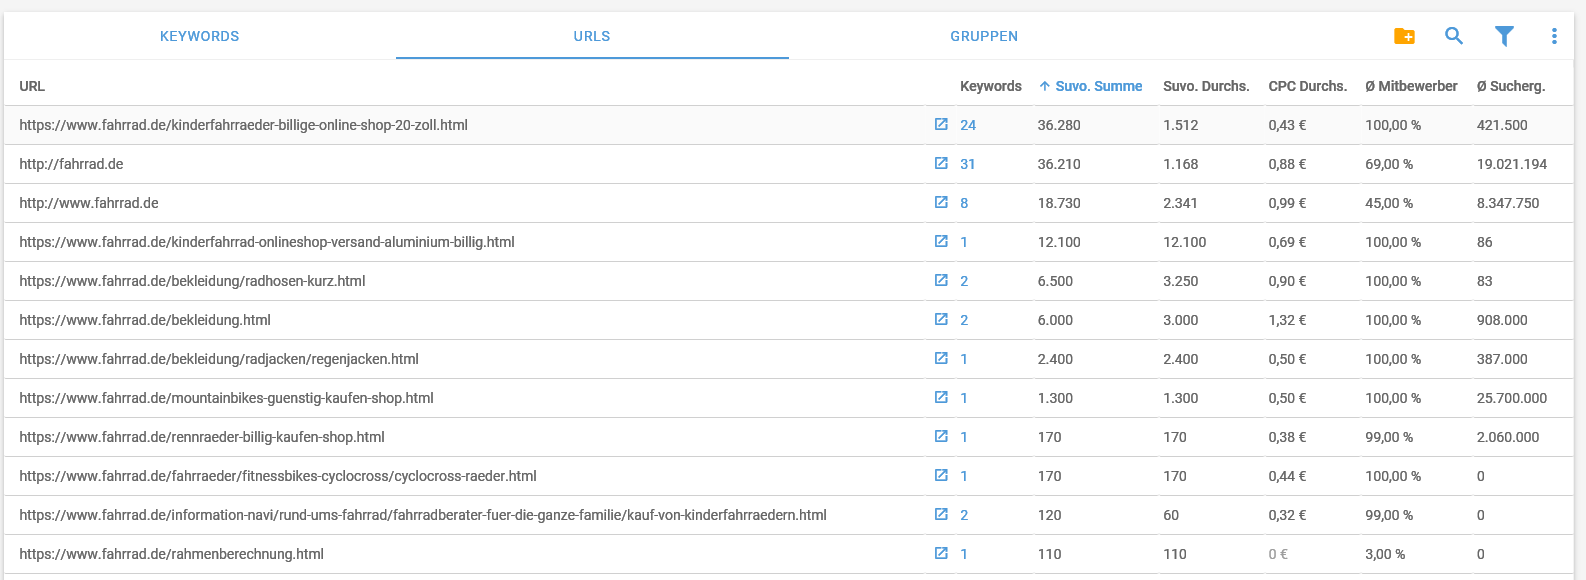1586x580 pixels.
Task: Click keyword count 31 for fahrrad.de
Action: click(x=968, y=164)
